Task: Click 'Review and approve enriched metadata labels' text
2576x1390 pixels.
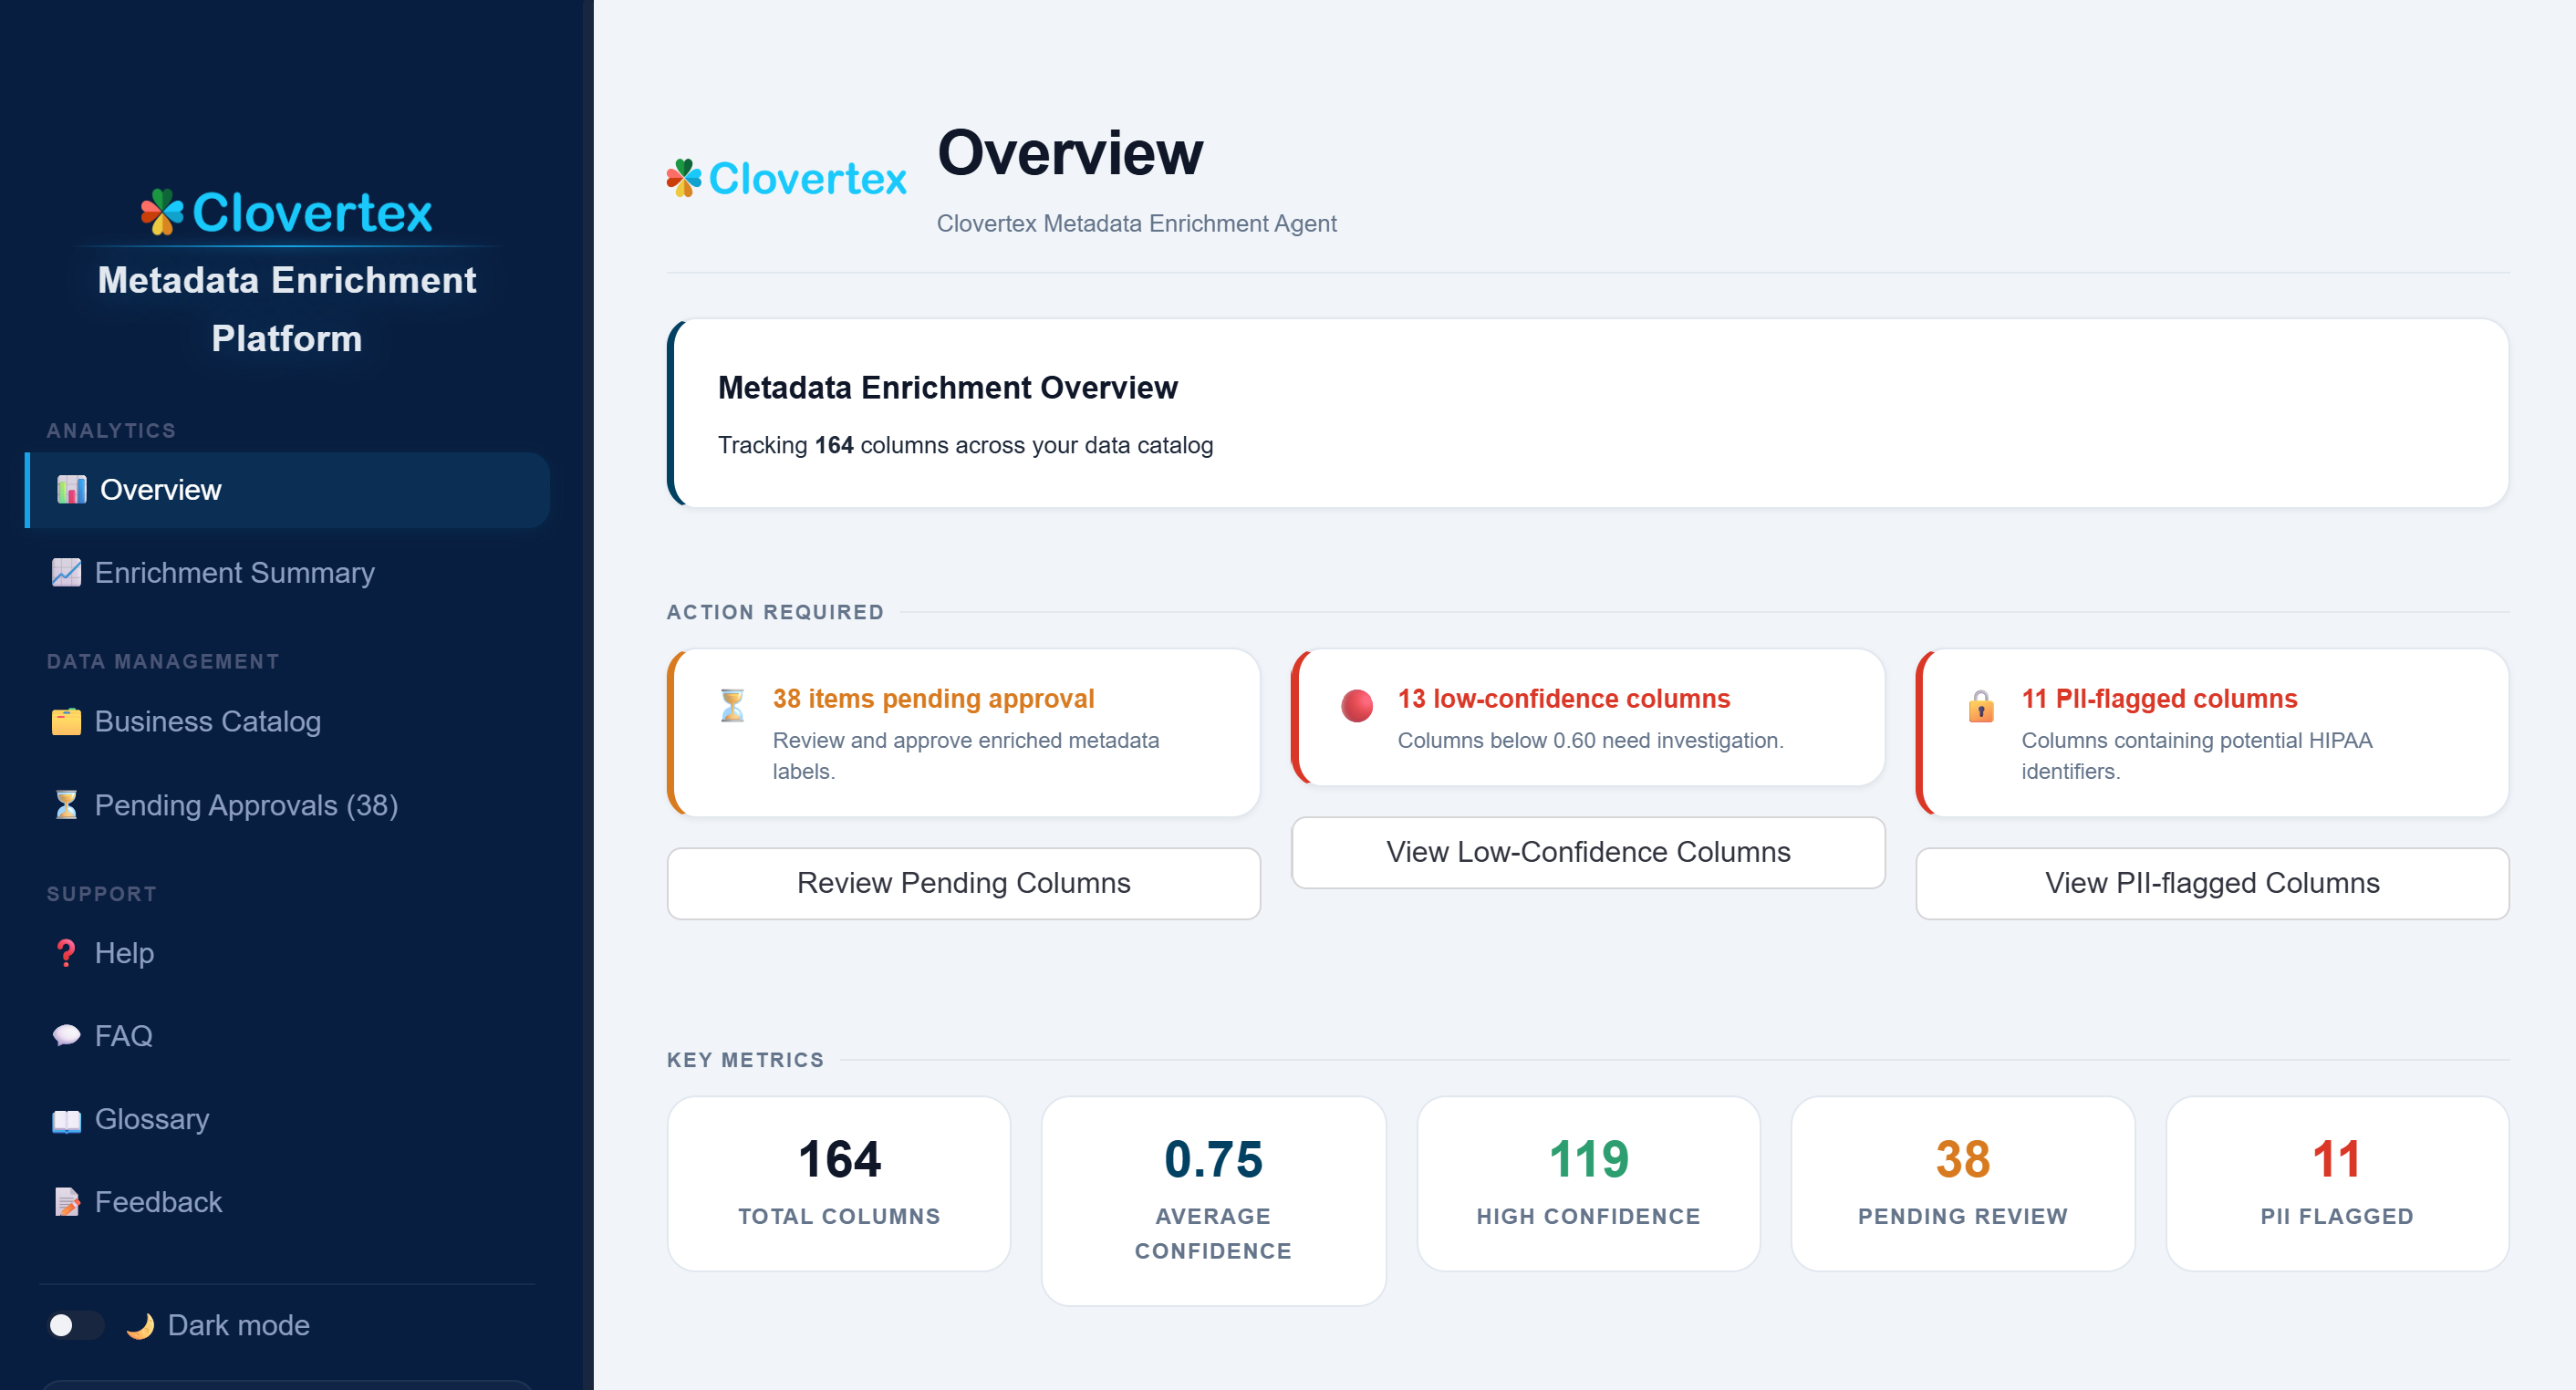Action: click(x=965, y=756)
